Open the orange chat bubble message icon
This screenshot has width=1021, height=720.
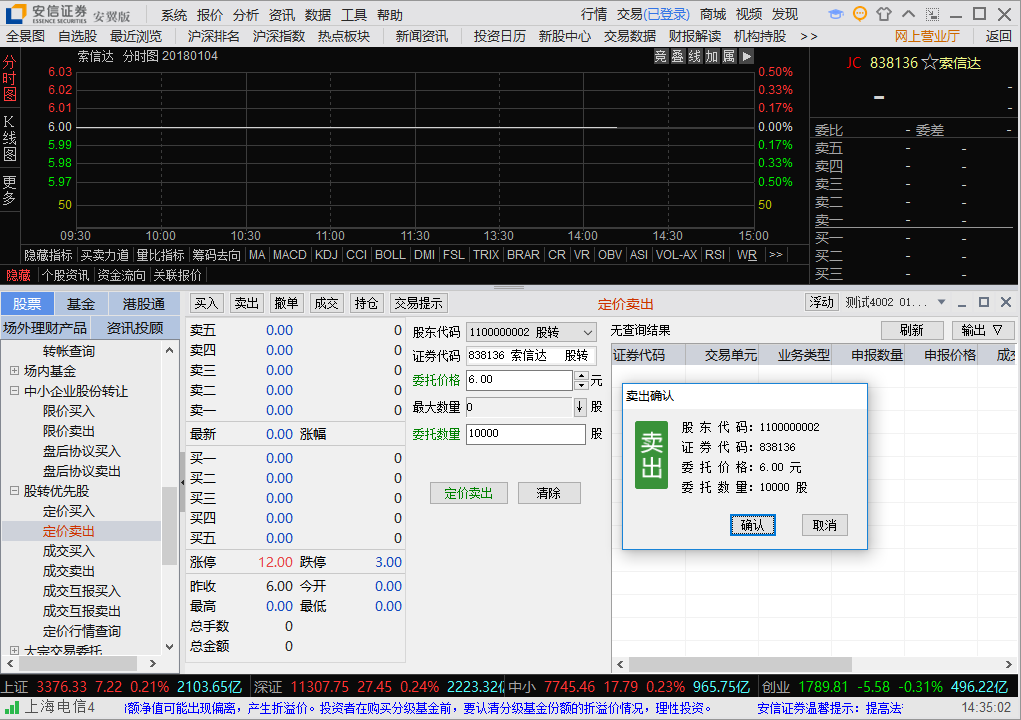tap(860, 14)
